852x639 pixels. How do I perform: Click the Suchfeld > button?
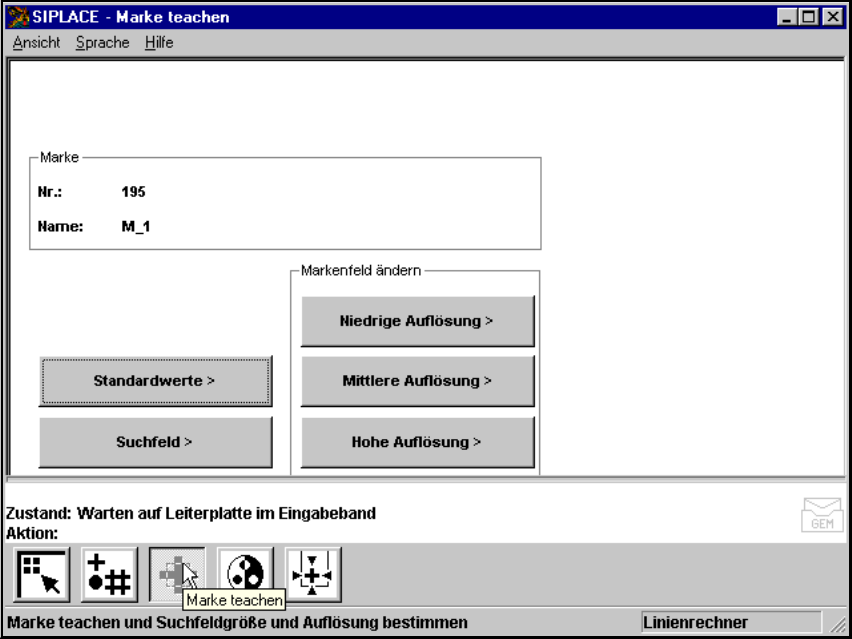(155, 442)
